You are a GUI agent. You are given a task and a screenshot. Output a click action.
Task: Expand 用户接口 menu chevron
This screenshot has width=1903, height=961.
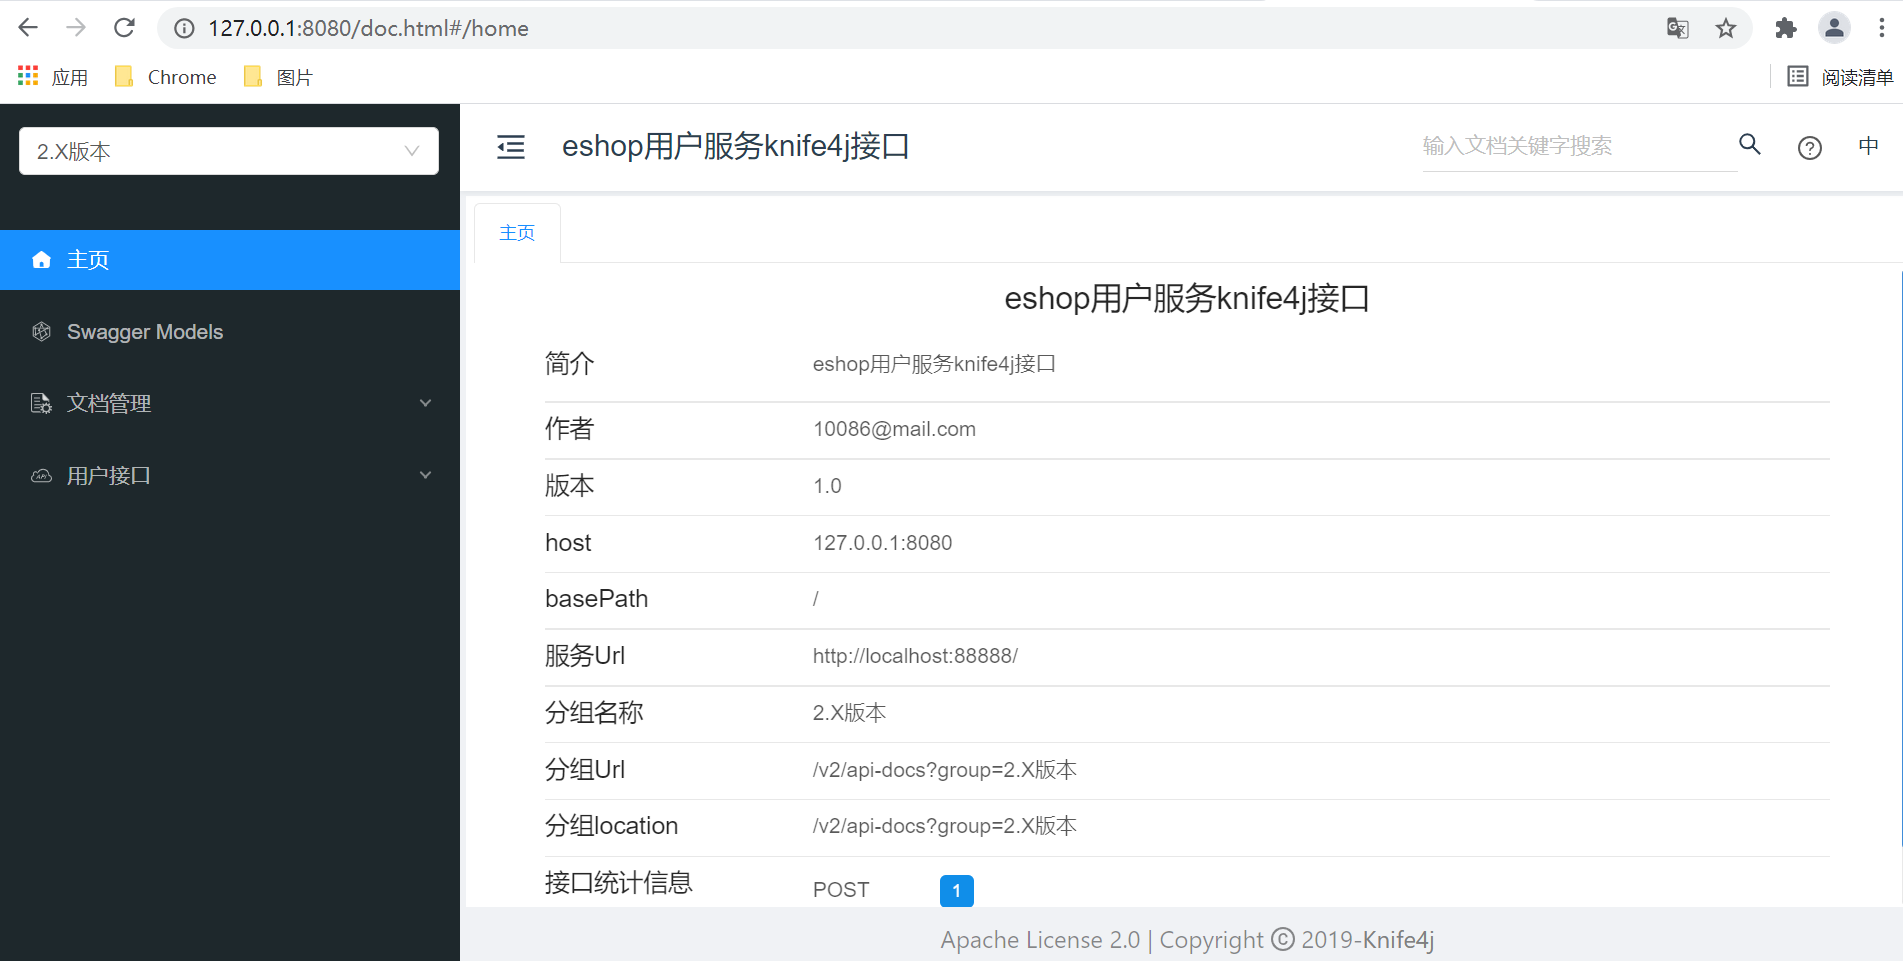426,475
